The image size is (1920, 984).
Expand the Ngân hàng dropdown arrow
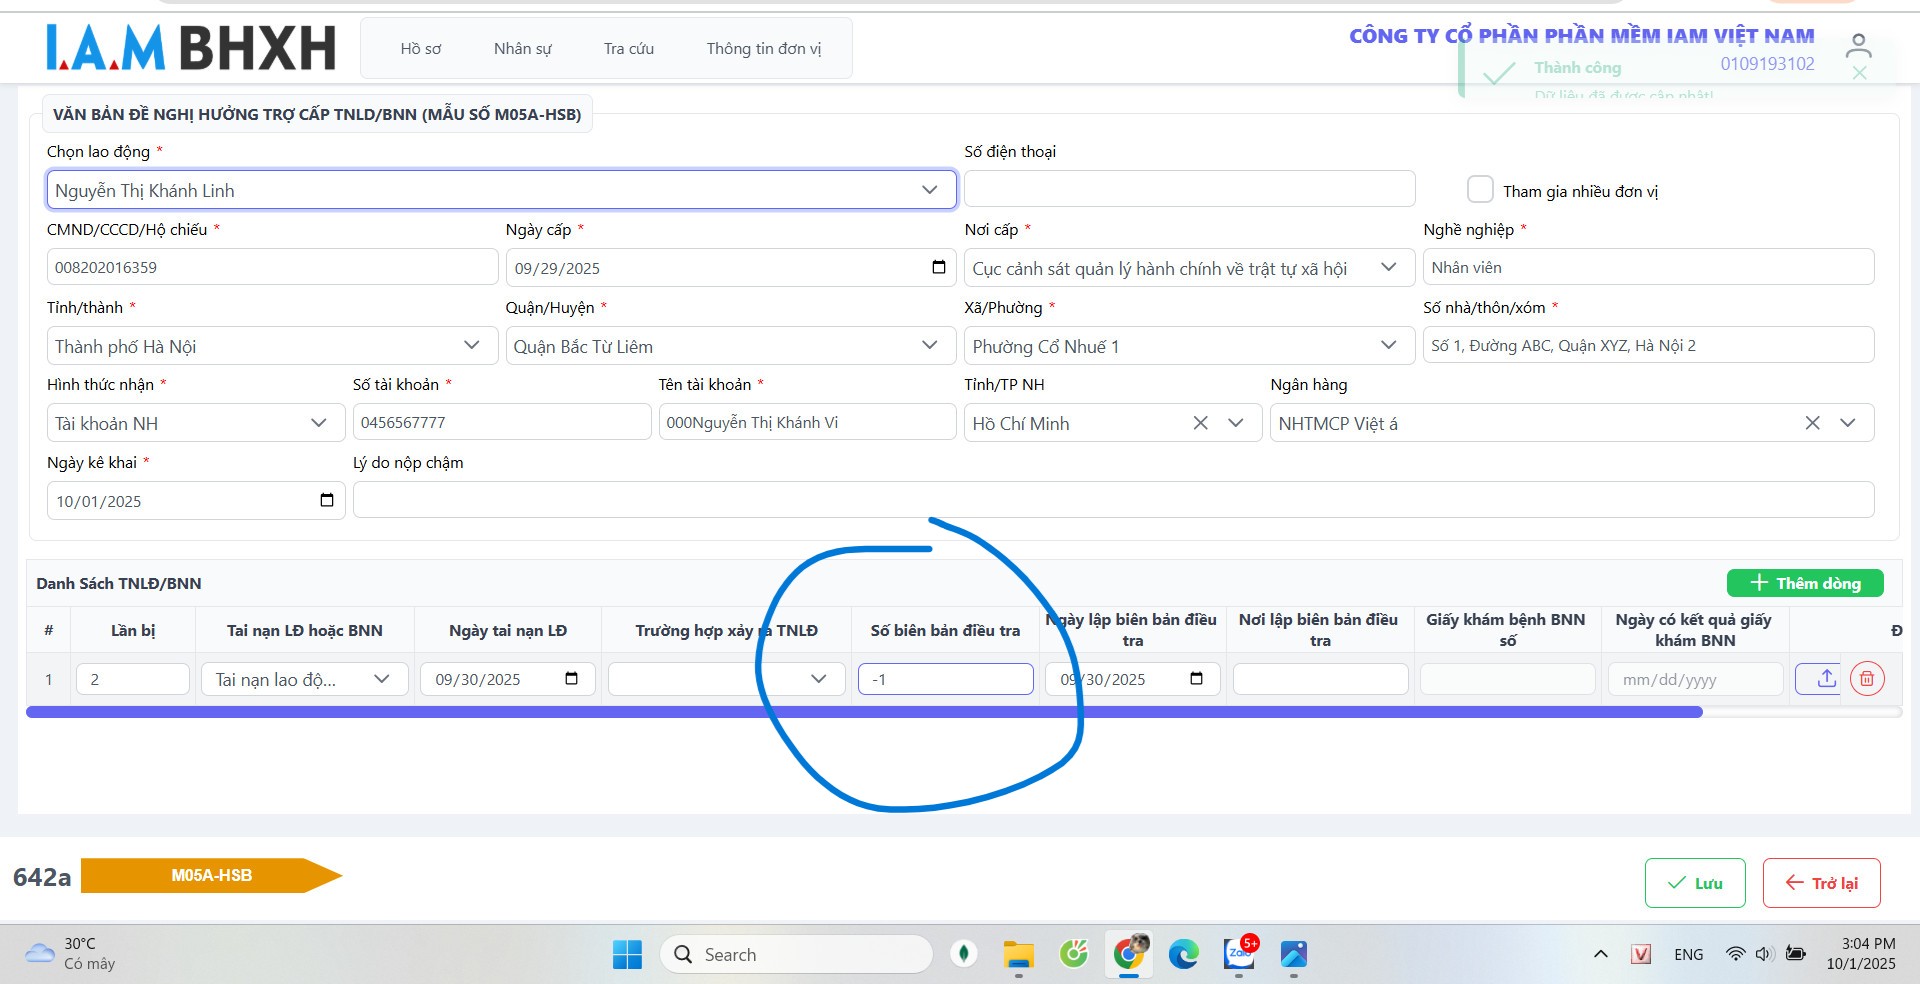(1848, 423)
